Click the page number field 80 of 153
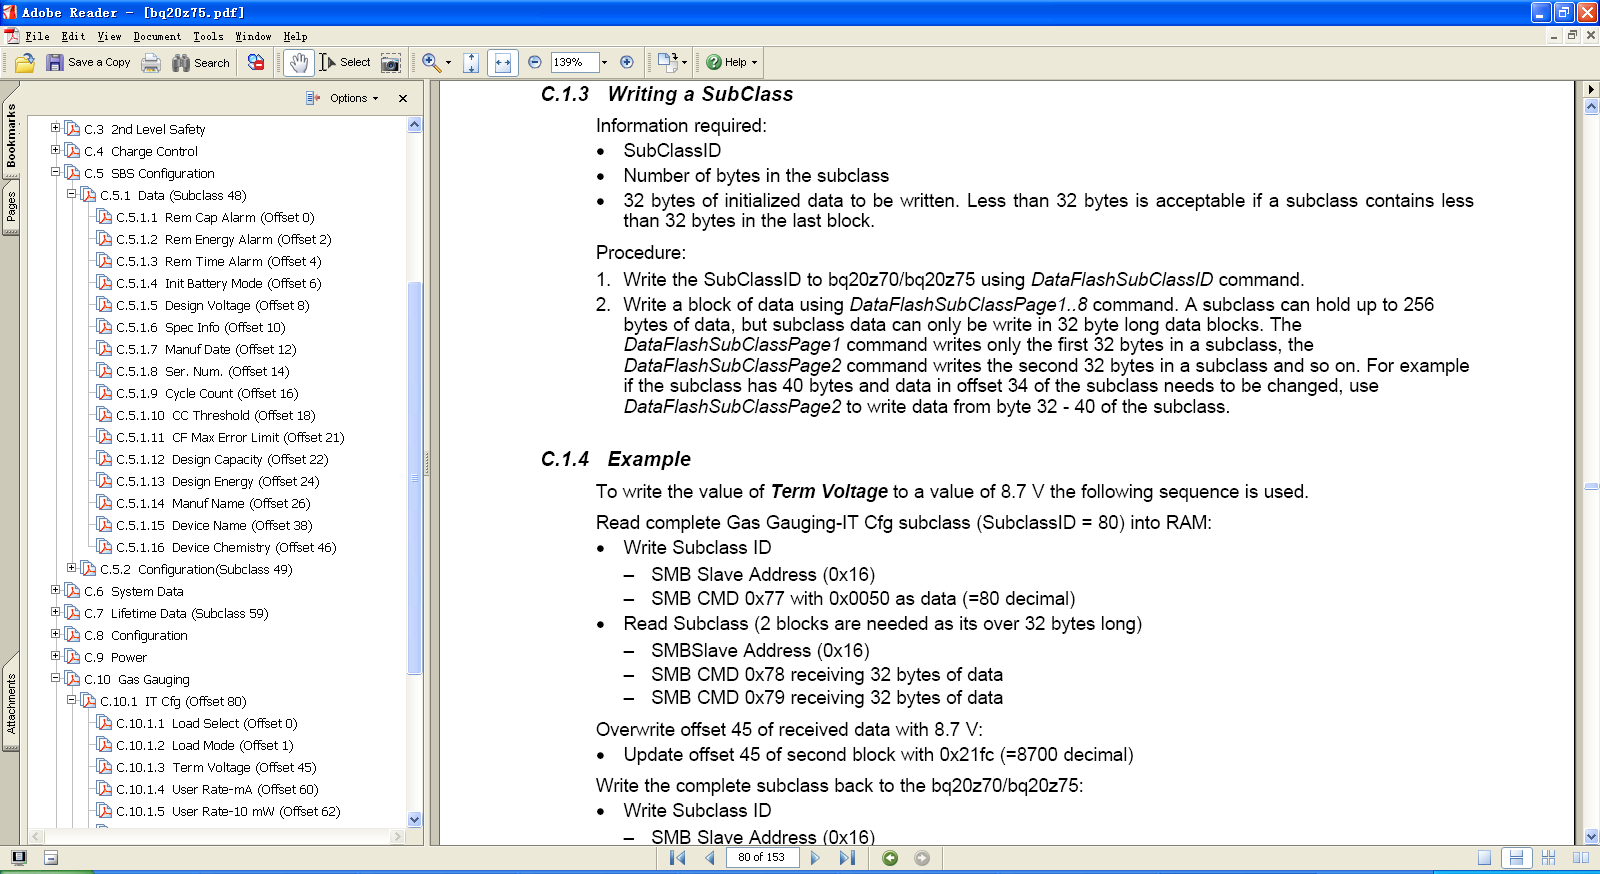This screenshot has width=1600, height=874. 762,857
